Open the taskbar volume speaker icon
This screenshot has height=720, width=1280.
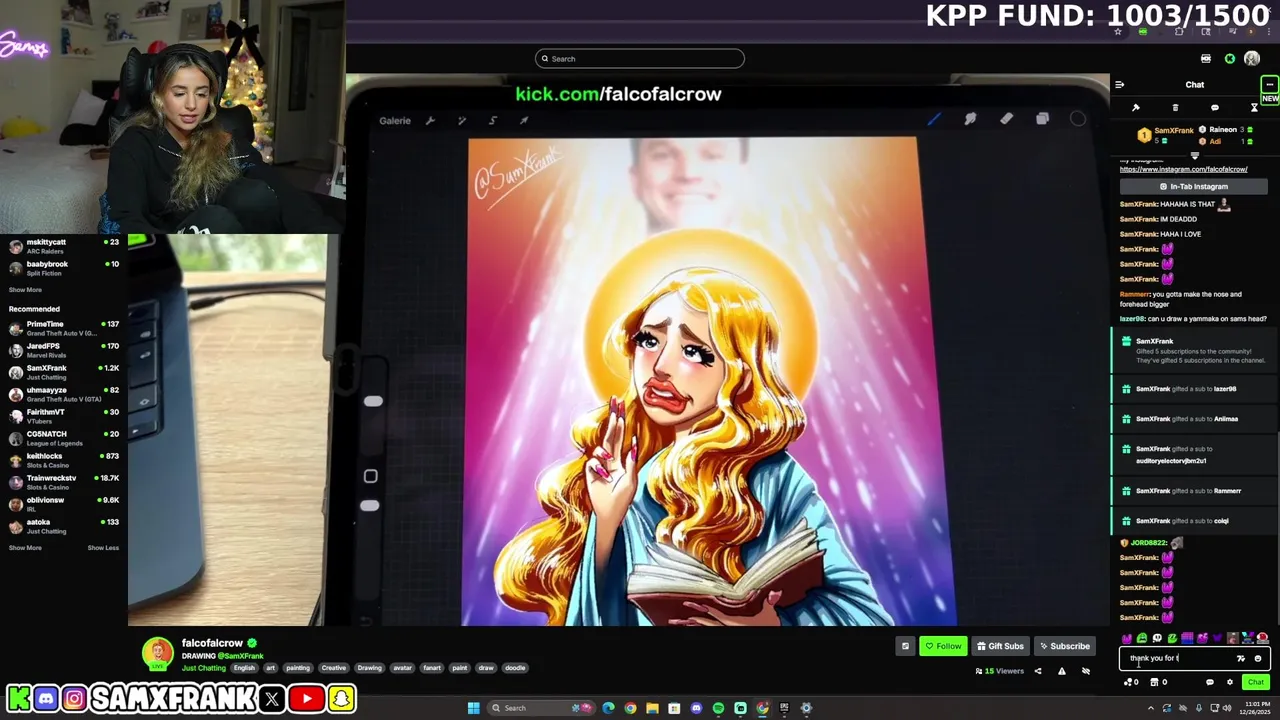(1227, 708)
